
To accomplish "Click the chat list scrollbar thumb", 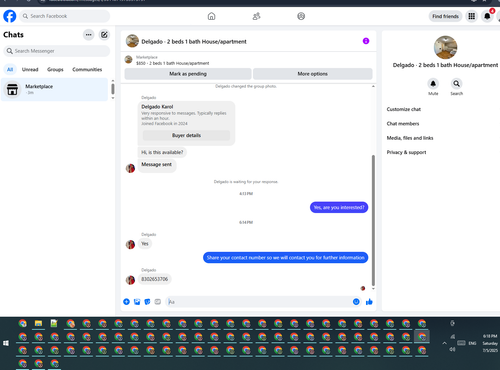I will 113,89.
